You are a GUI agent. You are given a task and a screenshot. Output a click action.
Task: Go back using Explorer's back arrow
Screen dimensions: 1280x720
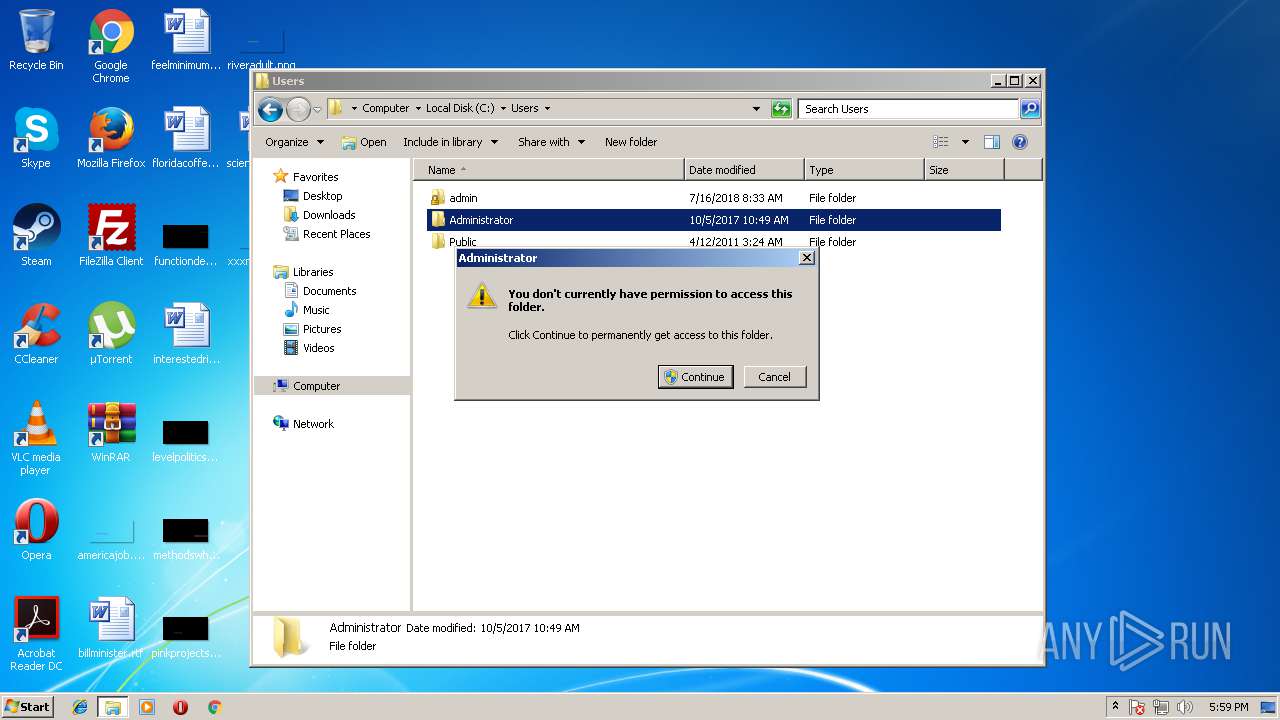coord(270,109)
